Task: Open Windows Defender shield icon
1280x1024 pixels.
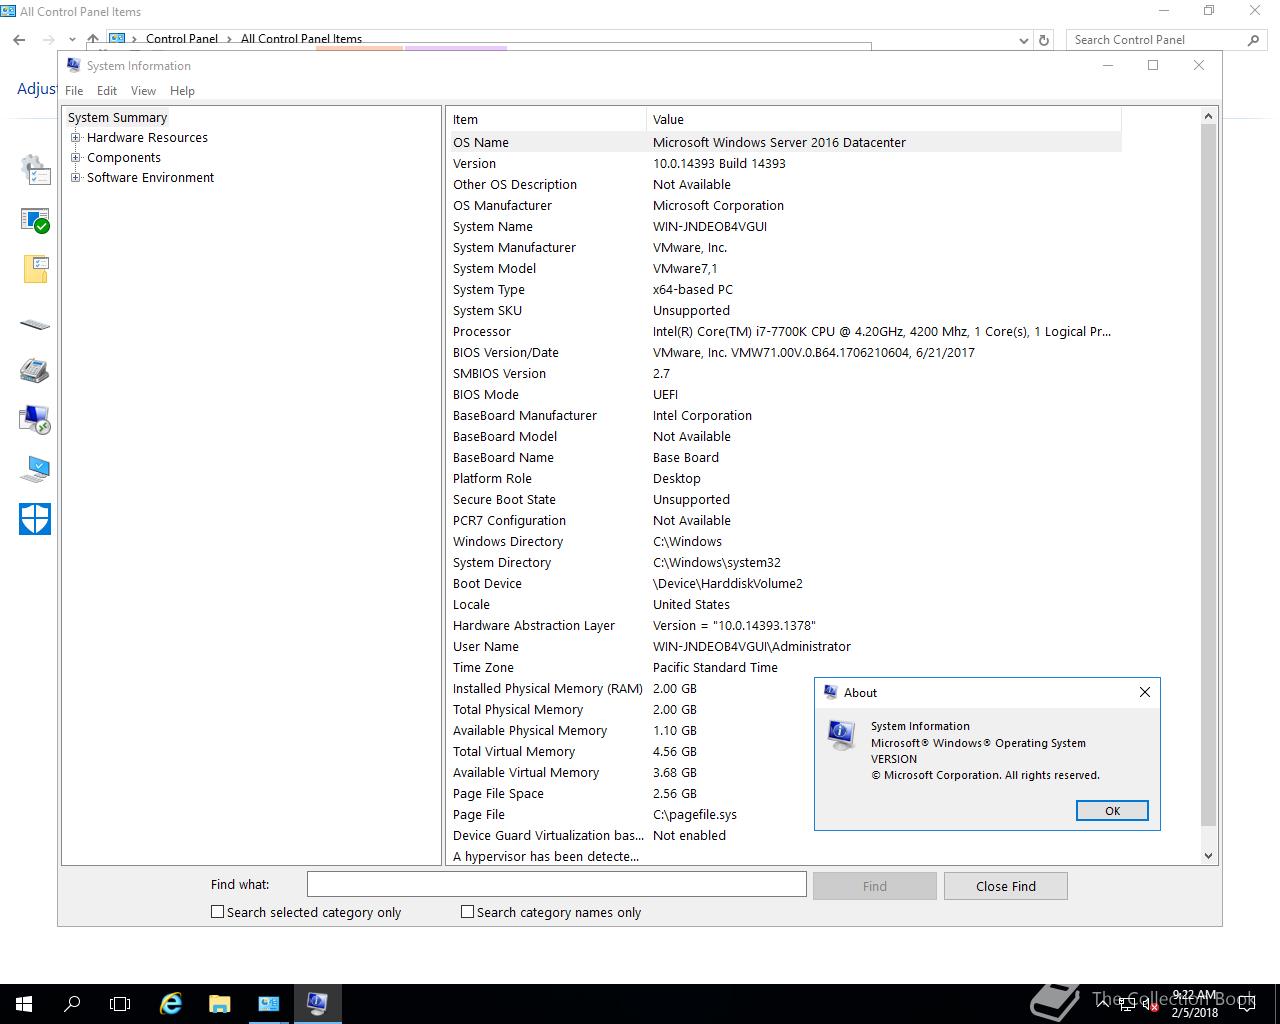Action: click(x=35, y=519)
